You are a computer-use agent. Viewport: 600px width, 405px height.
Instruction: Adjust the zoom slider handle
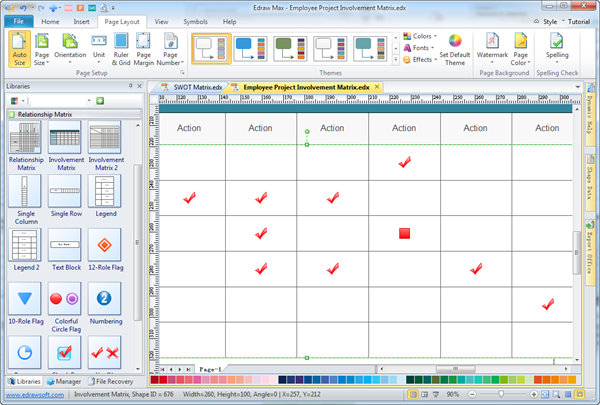(501, 394)
